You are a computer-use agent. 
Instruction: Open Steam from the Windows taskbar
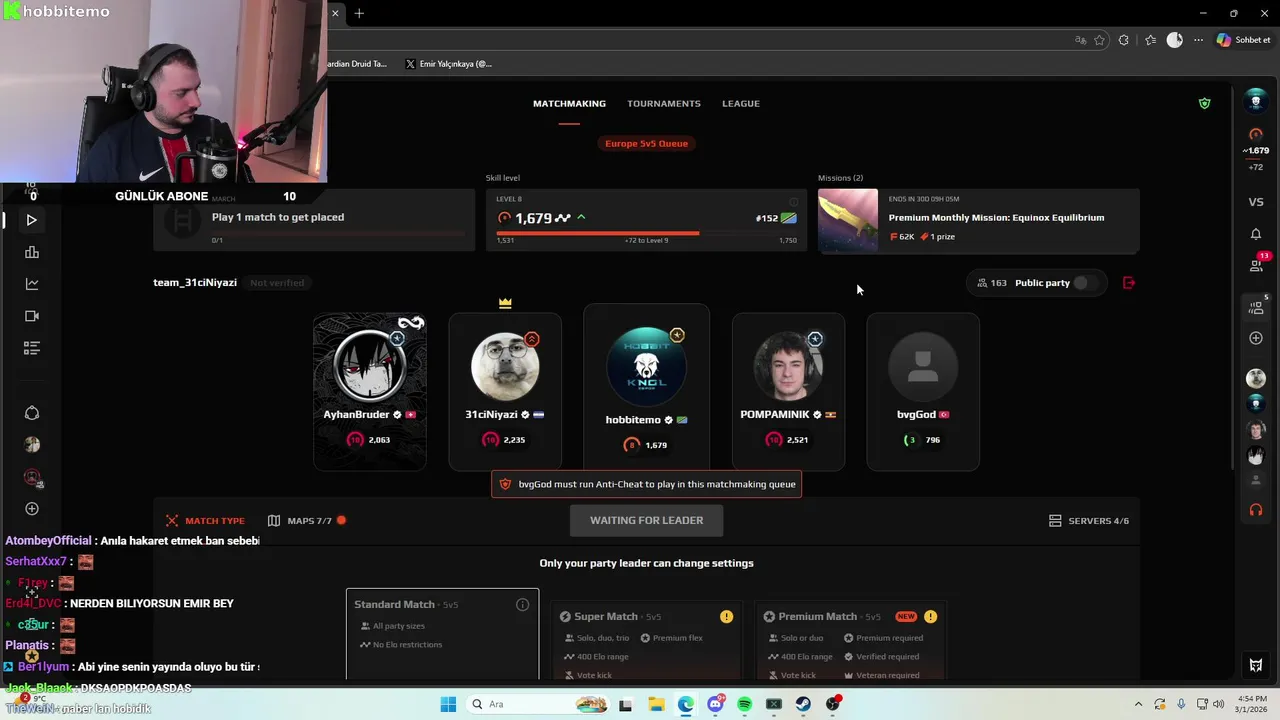click(x=803, y=704)
